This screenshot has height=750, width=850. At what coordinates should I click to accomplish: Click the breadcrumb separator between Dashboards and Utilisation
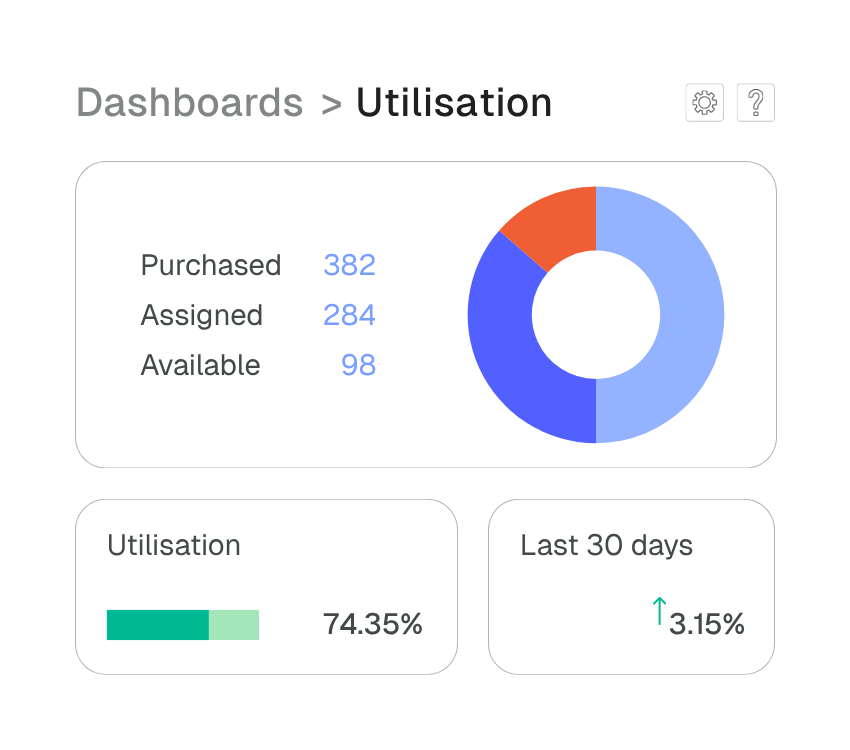[x=331, y=103]
